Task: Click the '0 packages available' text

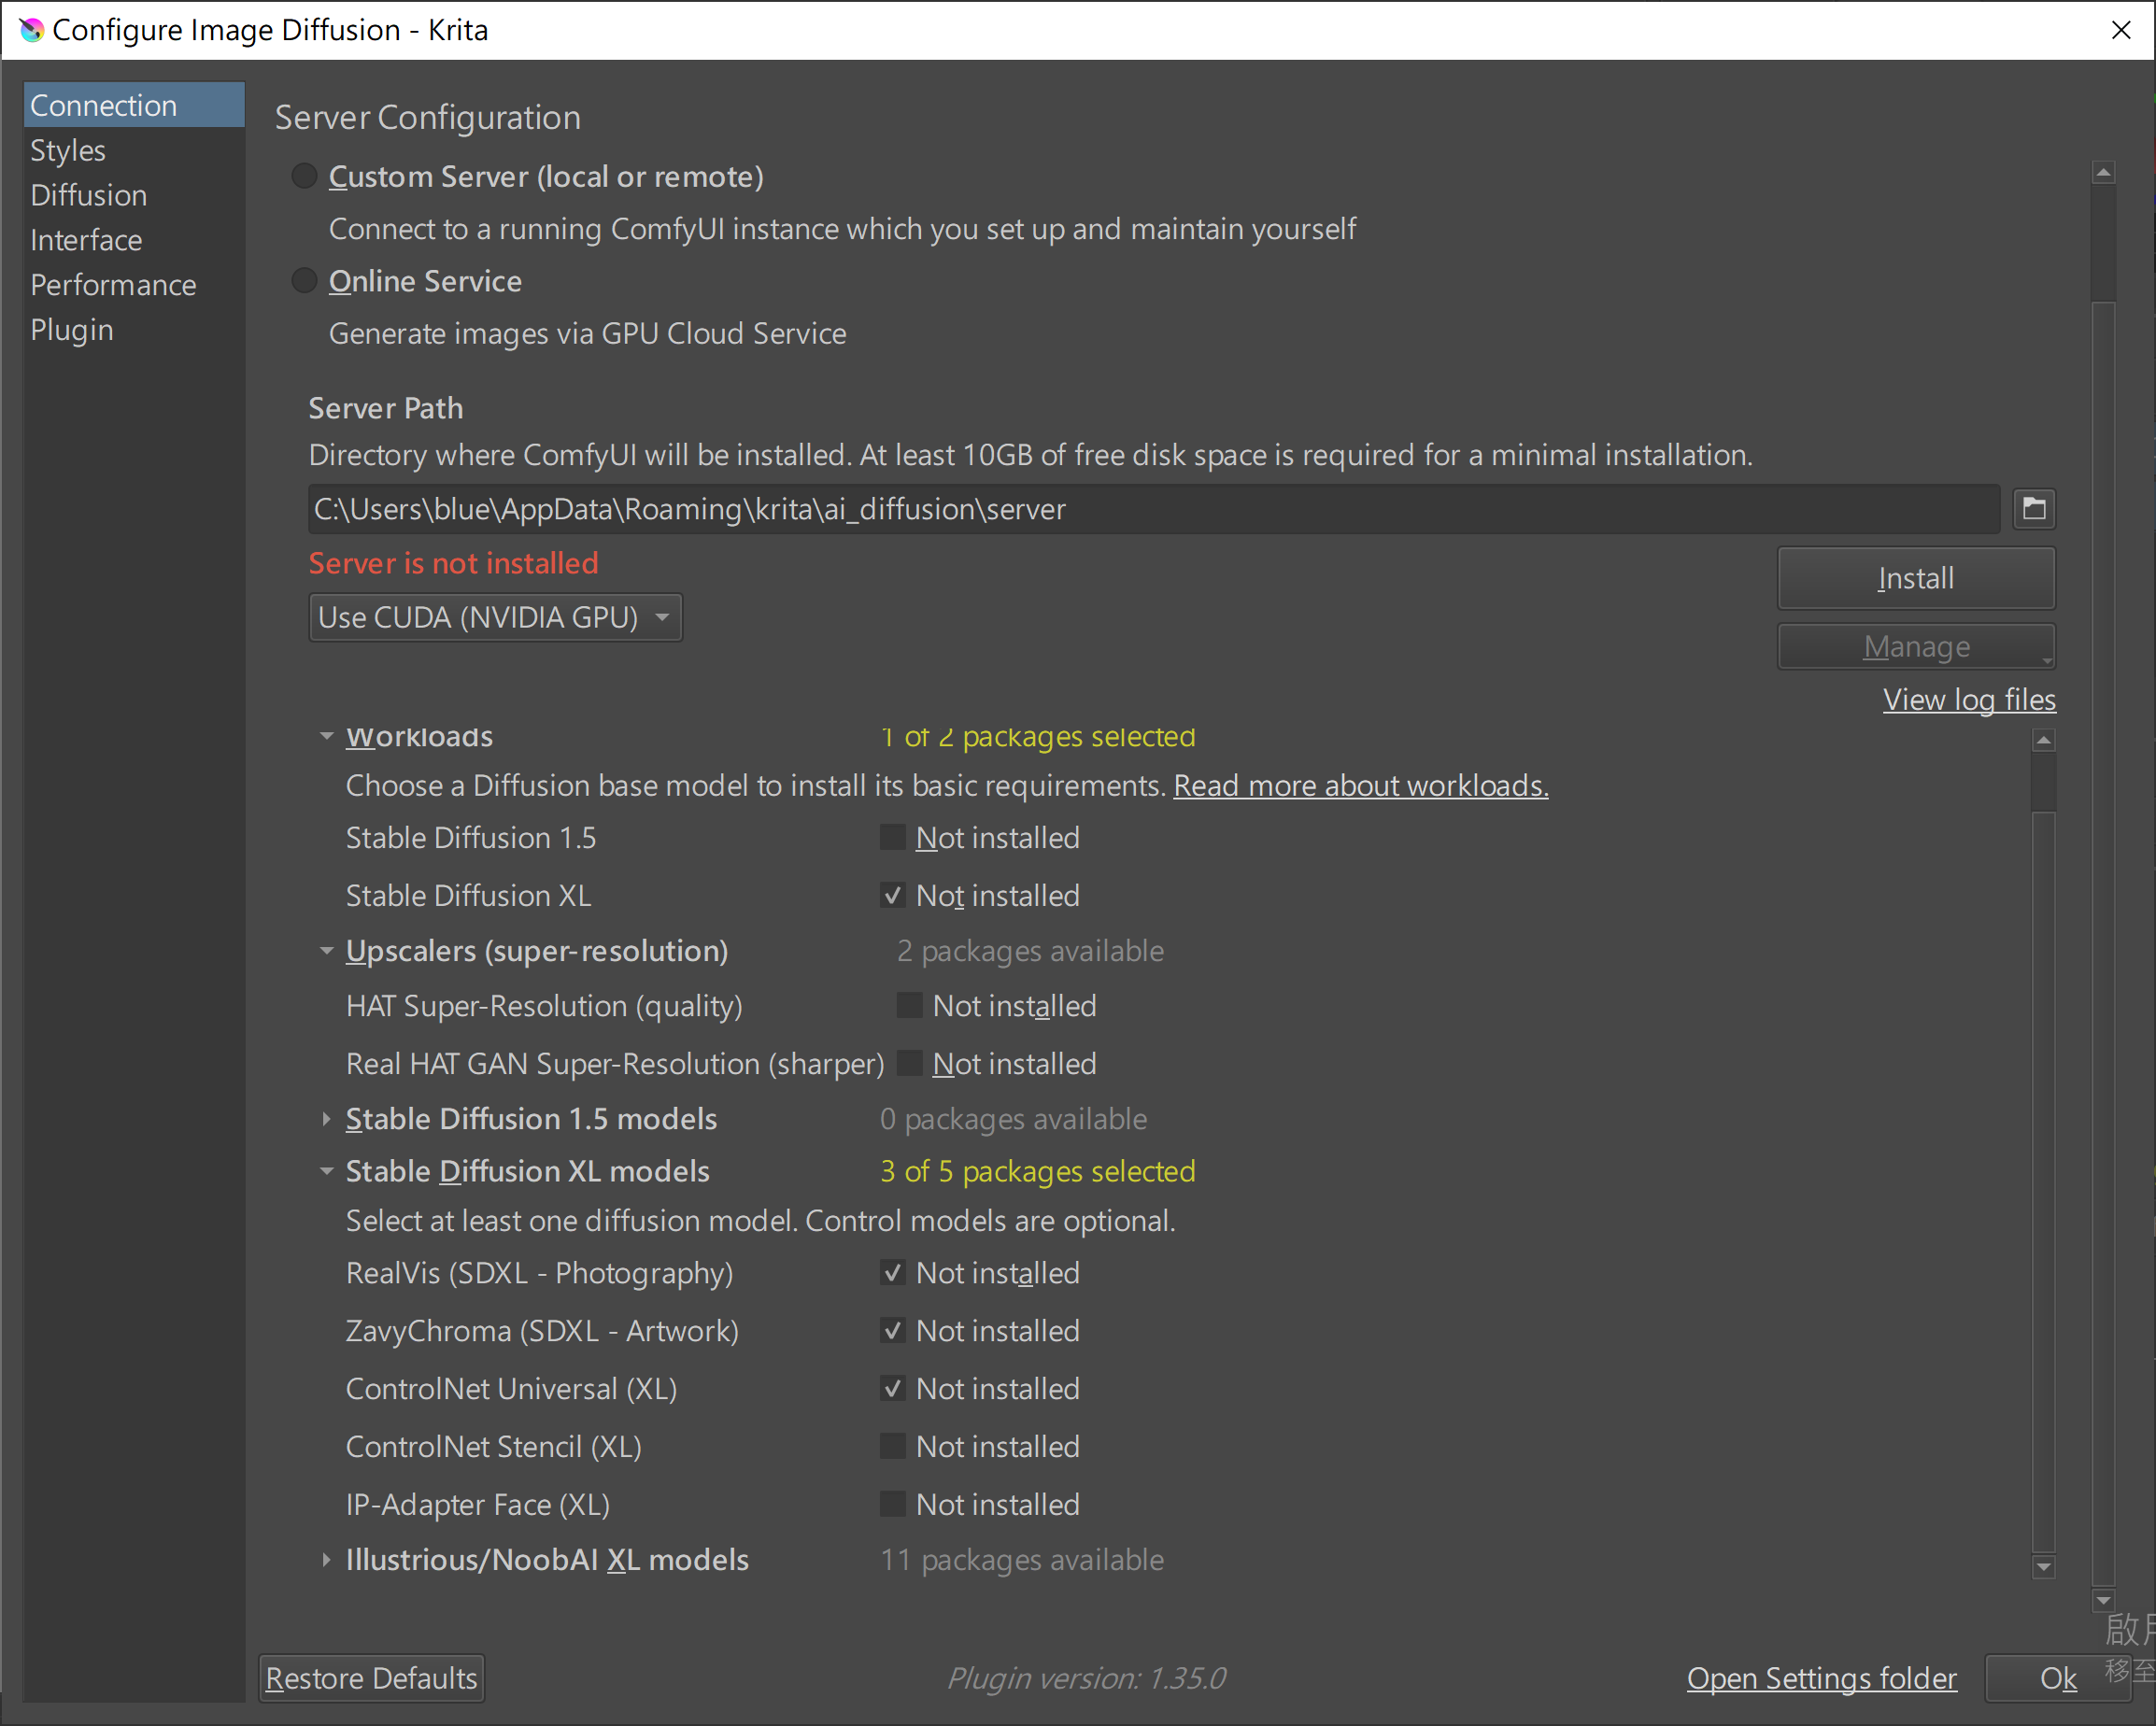Action: click(1013, 1119)
